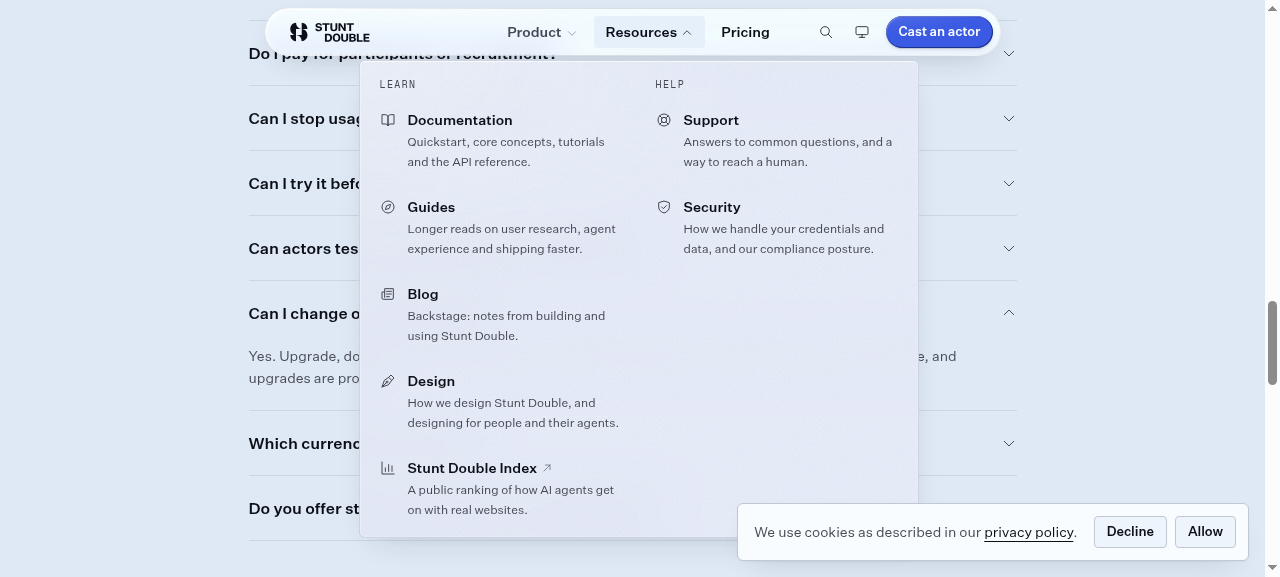Click the page vertical scrollbar thumb

pos(1272,342)
